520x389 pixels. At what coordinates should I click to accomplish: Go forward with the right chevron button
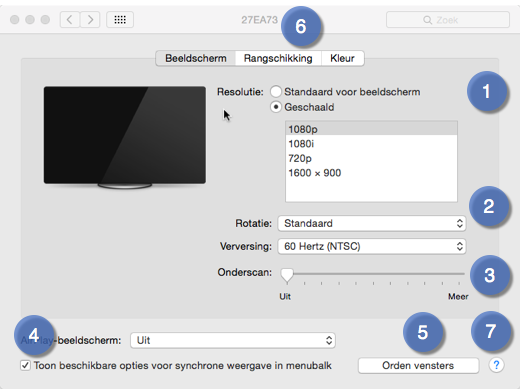click(90, 20)
